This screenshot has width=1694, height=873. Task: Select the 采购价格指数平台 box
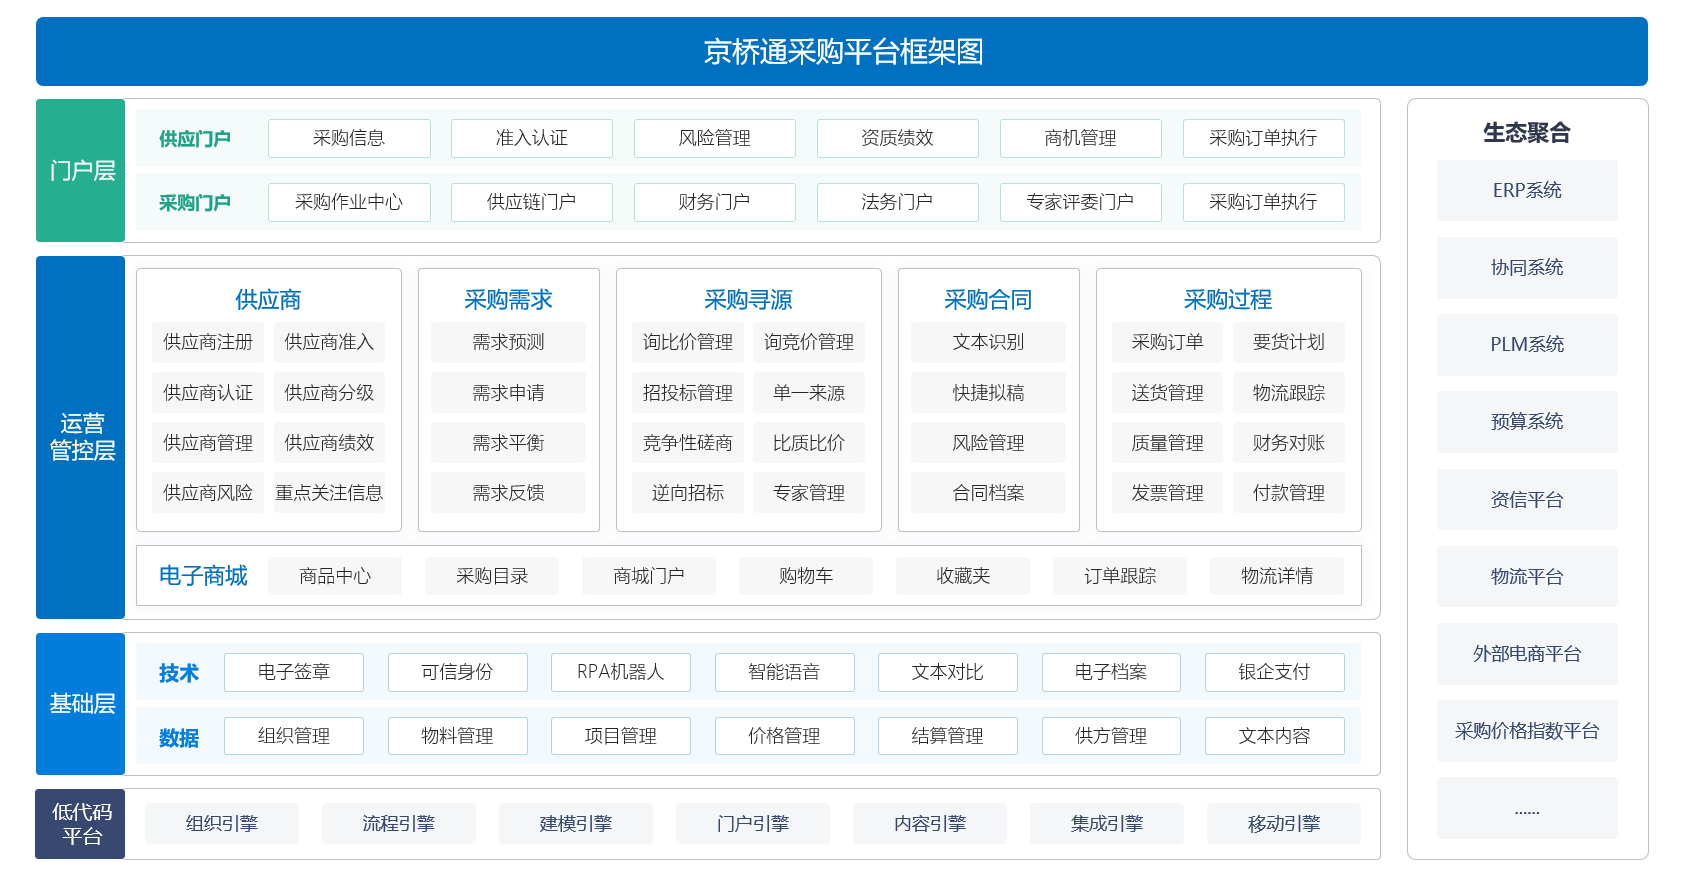pyautogui.click(x=1527, y=731)
